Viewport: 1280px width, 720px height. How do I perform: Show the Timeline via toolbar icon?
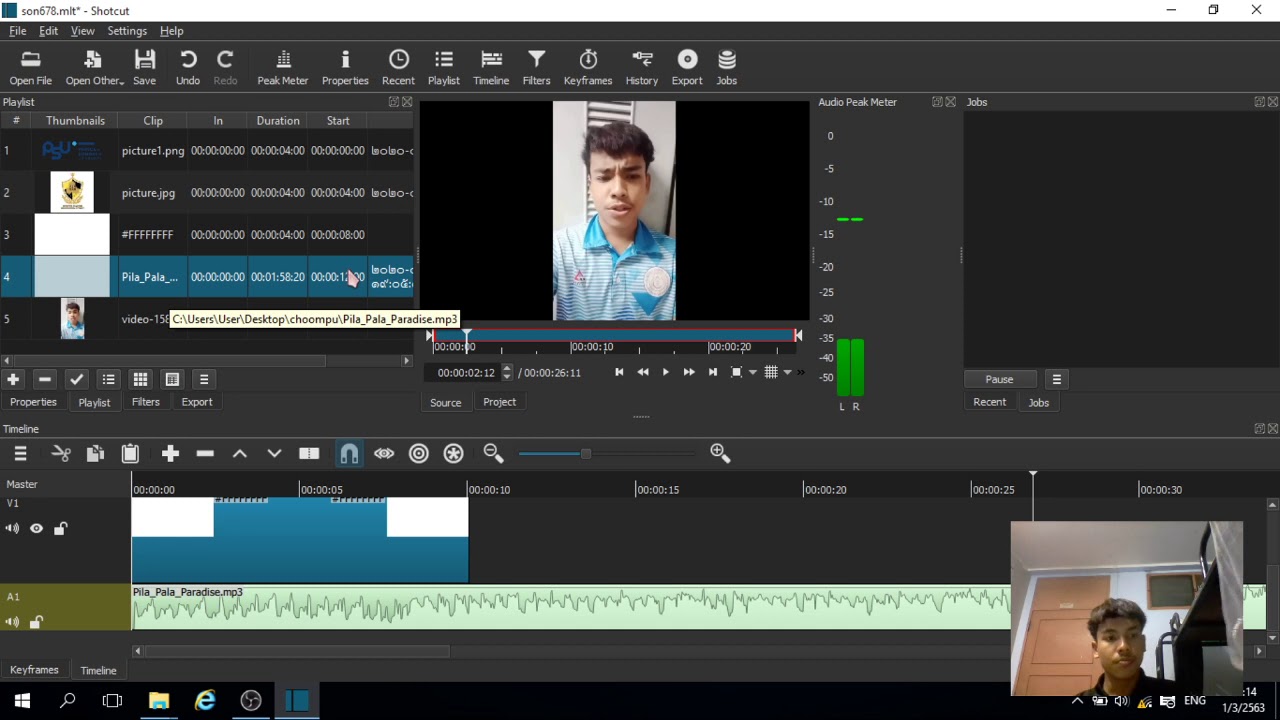tap(491, 68)
